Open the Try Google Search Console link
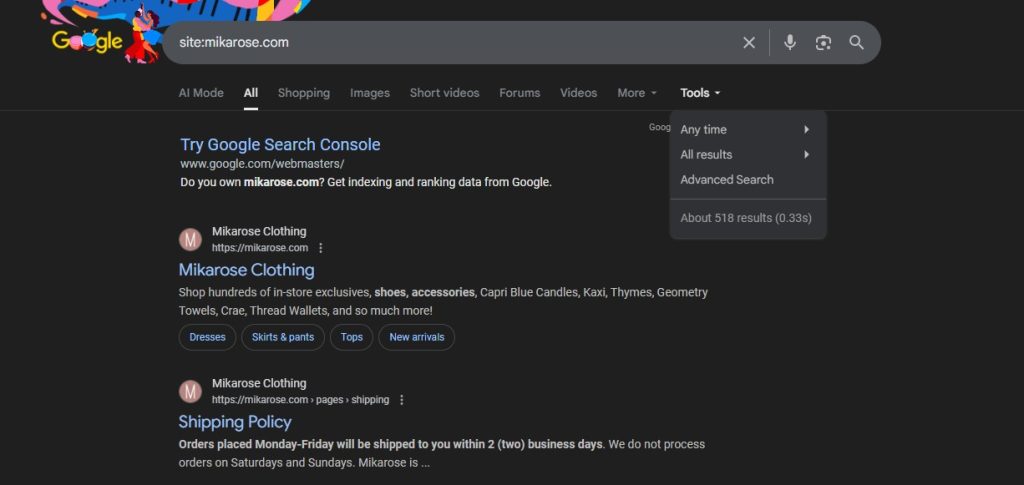Viewport: 1024px width, 485px height. point(280,145)
